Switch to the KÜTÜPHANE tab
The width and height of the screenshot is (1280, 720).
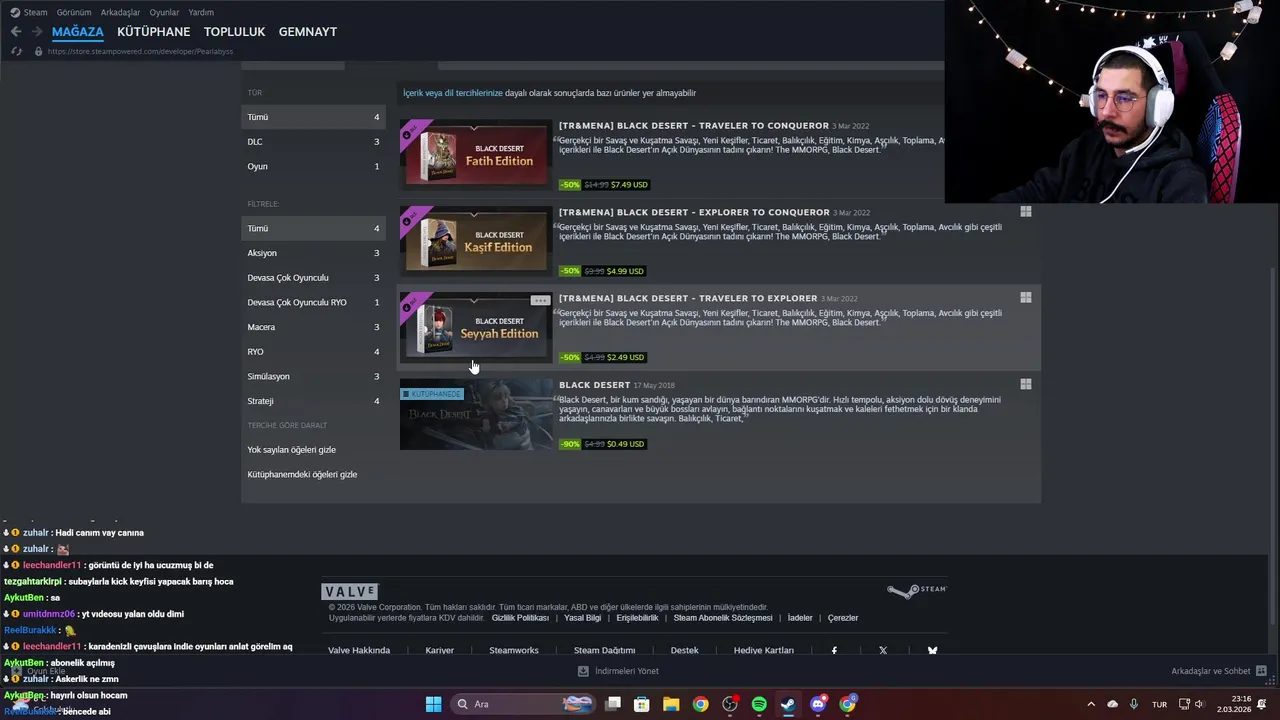[x=153, y=32]
